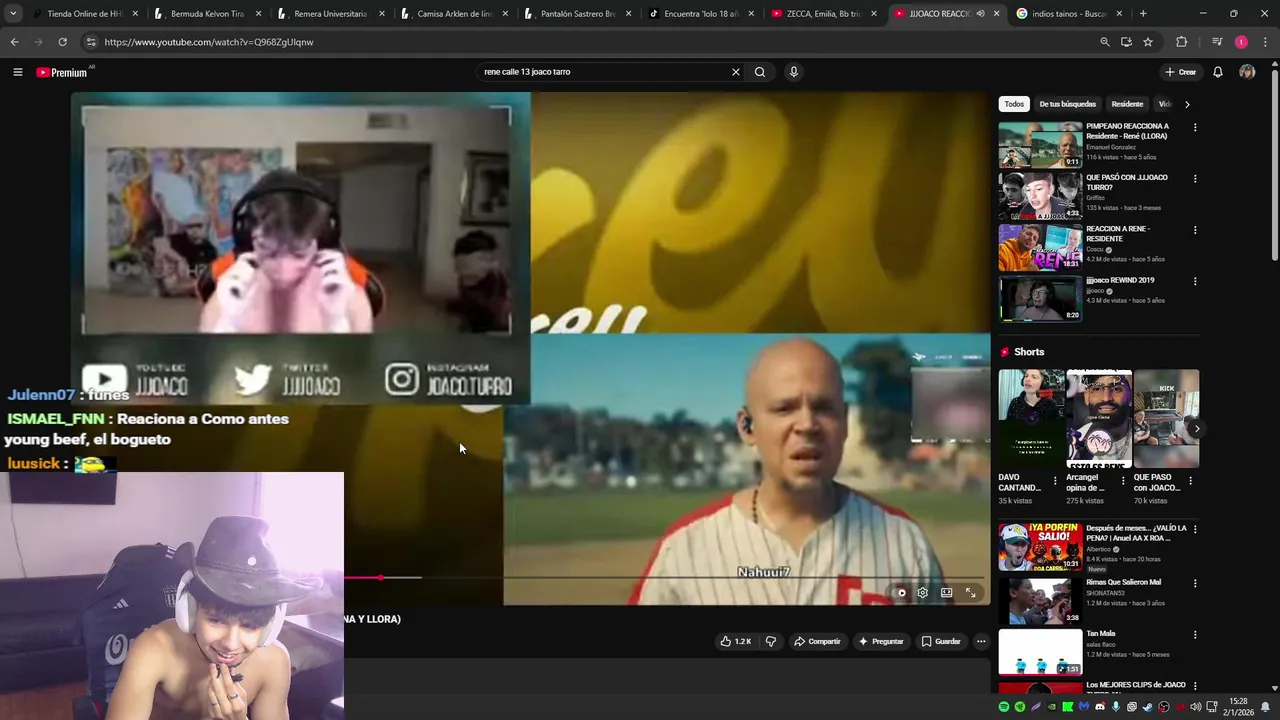Open Rimas Que Salieron Mal title
The width and height of the screenshot is (1280, 720).
tap(1123, 582)
